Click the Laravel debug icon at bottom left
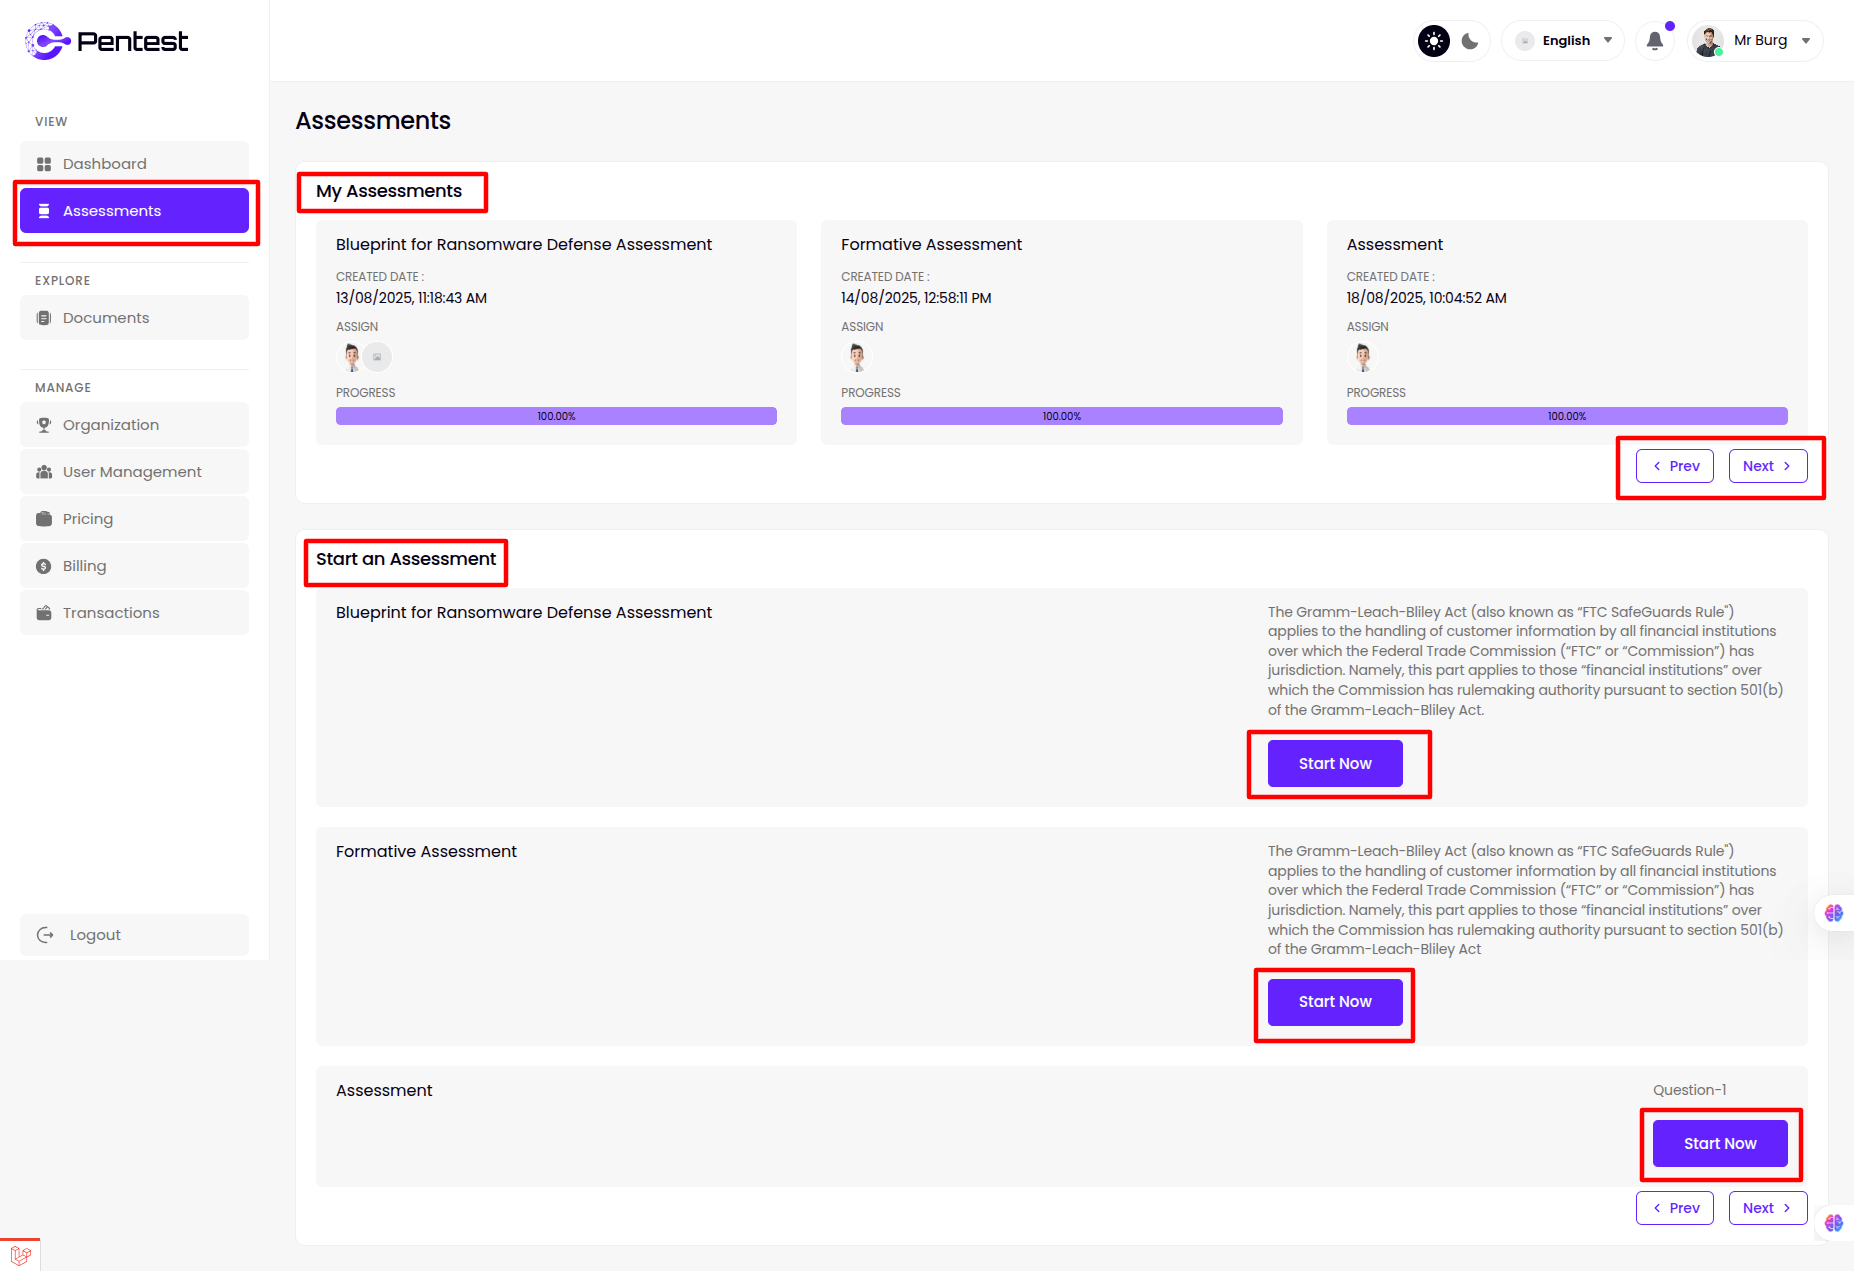1854x1272 pixels. 20,1254
